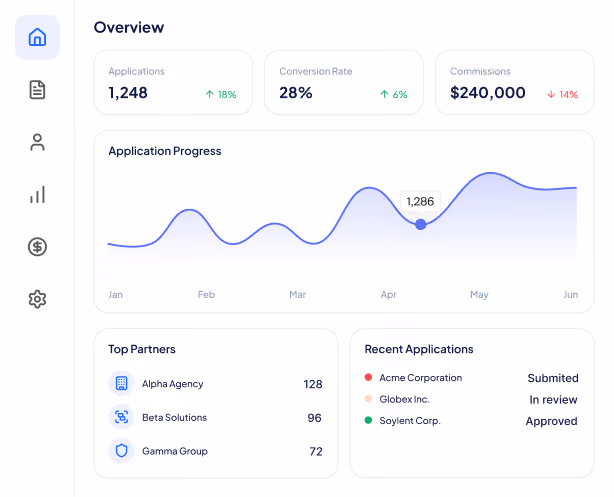
Task: Click the Application Progress chart title
Action: coord(165,151)
